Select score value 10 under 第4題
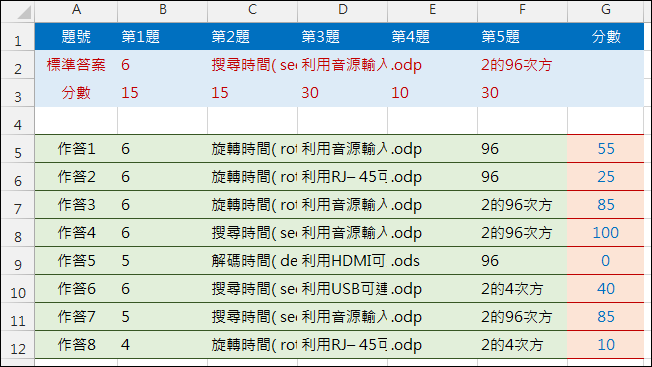The width and height of the screenshot is (652, 367). [432, 93]
